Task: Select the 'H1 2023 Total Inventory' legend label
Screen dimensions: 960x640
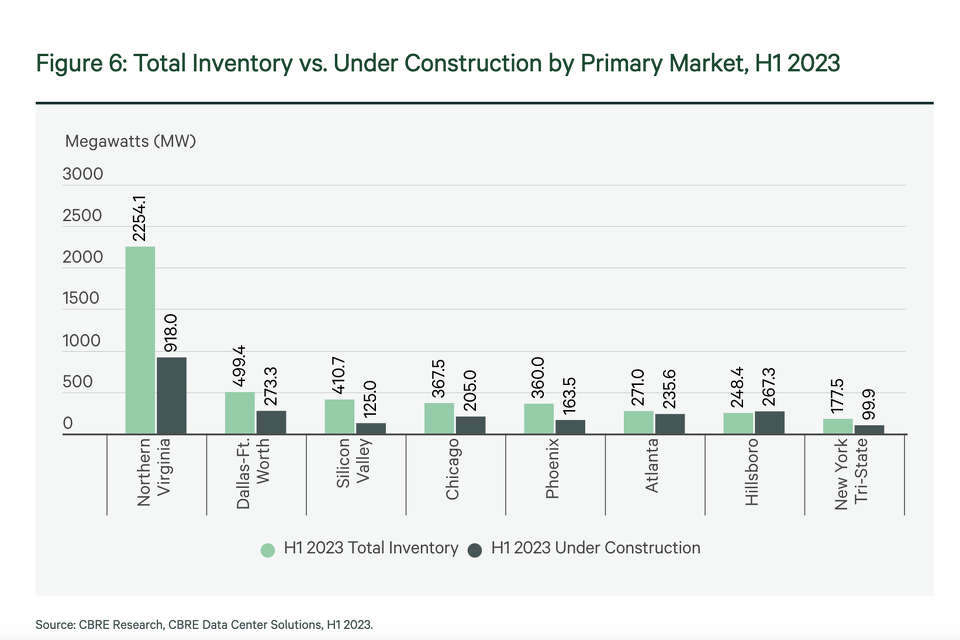Action: (x=370, y=548)
